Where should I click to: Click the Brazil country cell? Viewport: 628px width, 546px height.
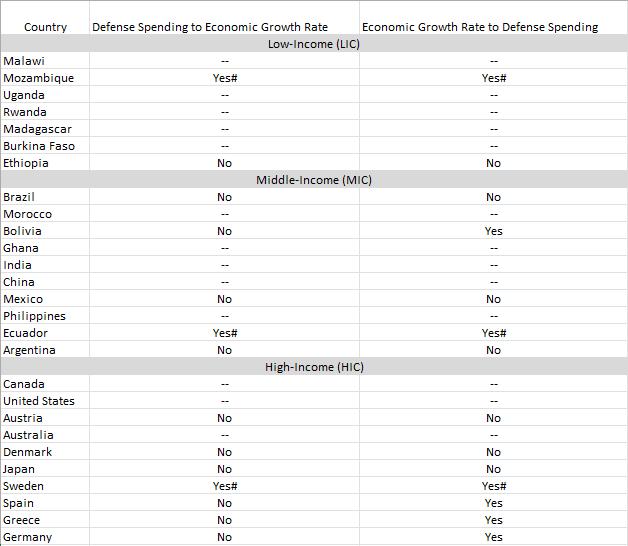tap(19, 197)
